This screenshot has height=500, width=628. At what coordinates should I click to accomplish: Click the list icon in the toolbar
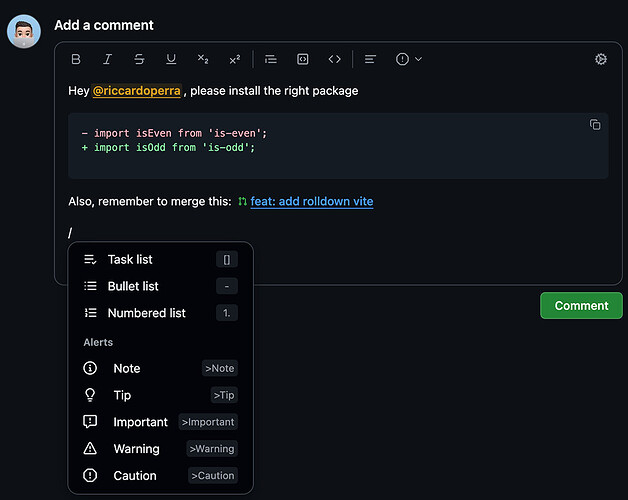tap(271, 59)
